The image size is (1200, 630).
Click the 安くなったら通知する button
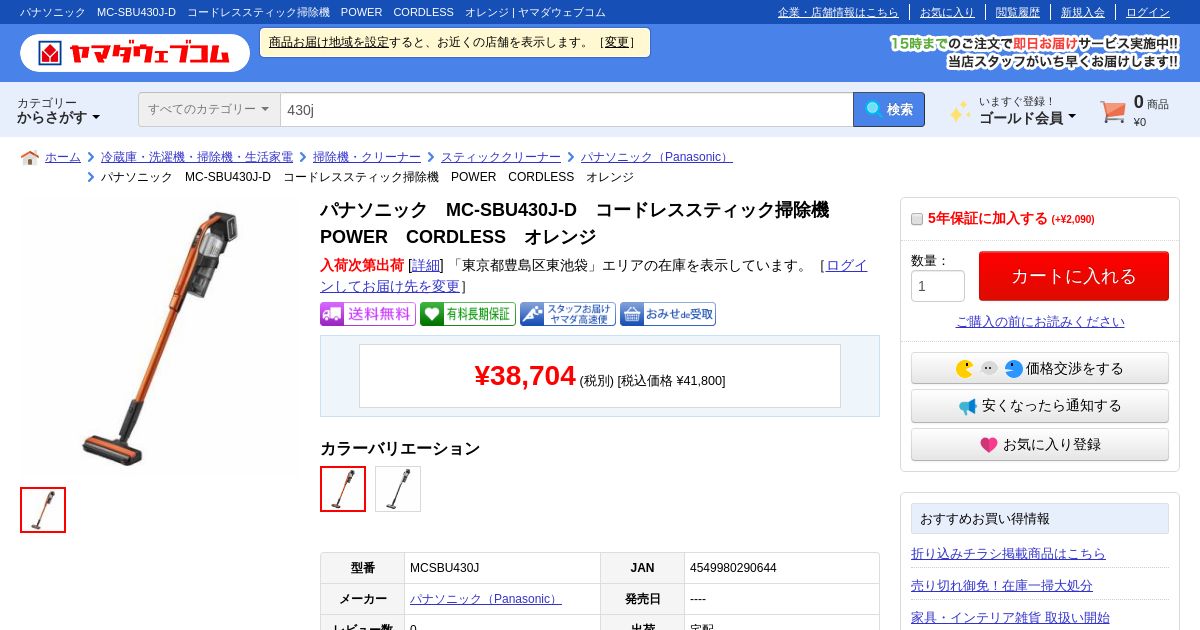(x=1040, y=406)
